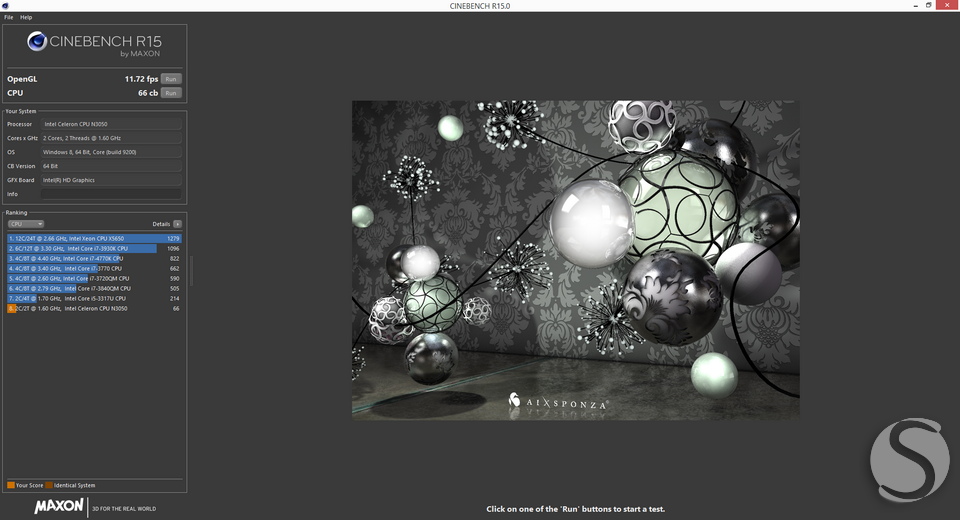
Task: Open the File menu
Action: [9, 17]
